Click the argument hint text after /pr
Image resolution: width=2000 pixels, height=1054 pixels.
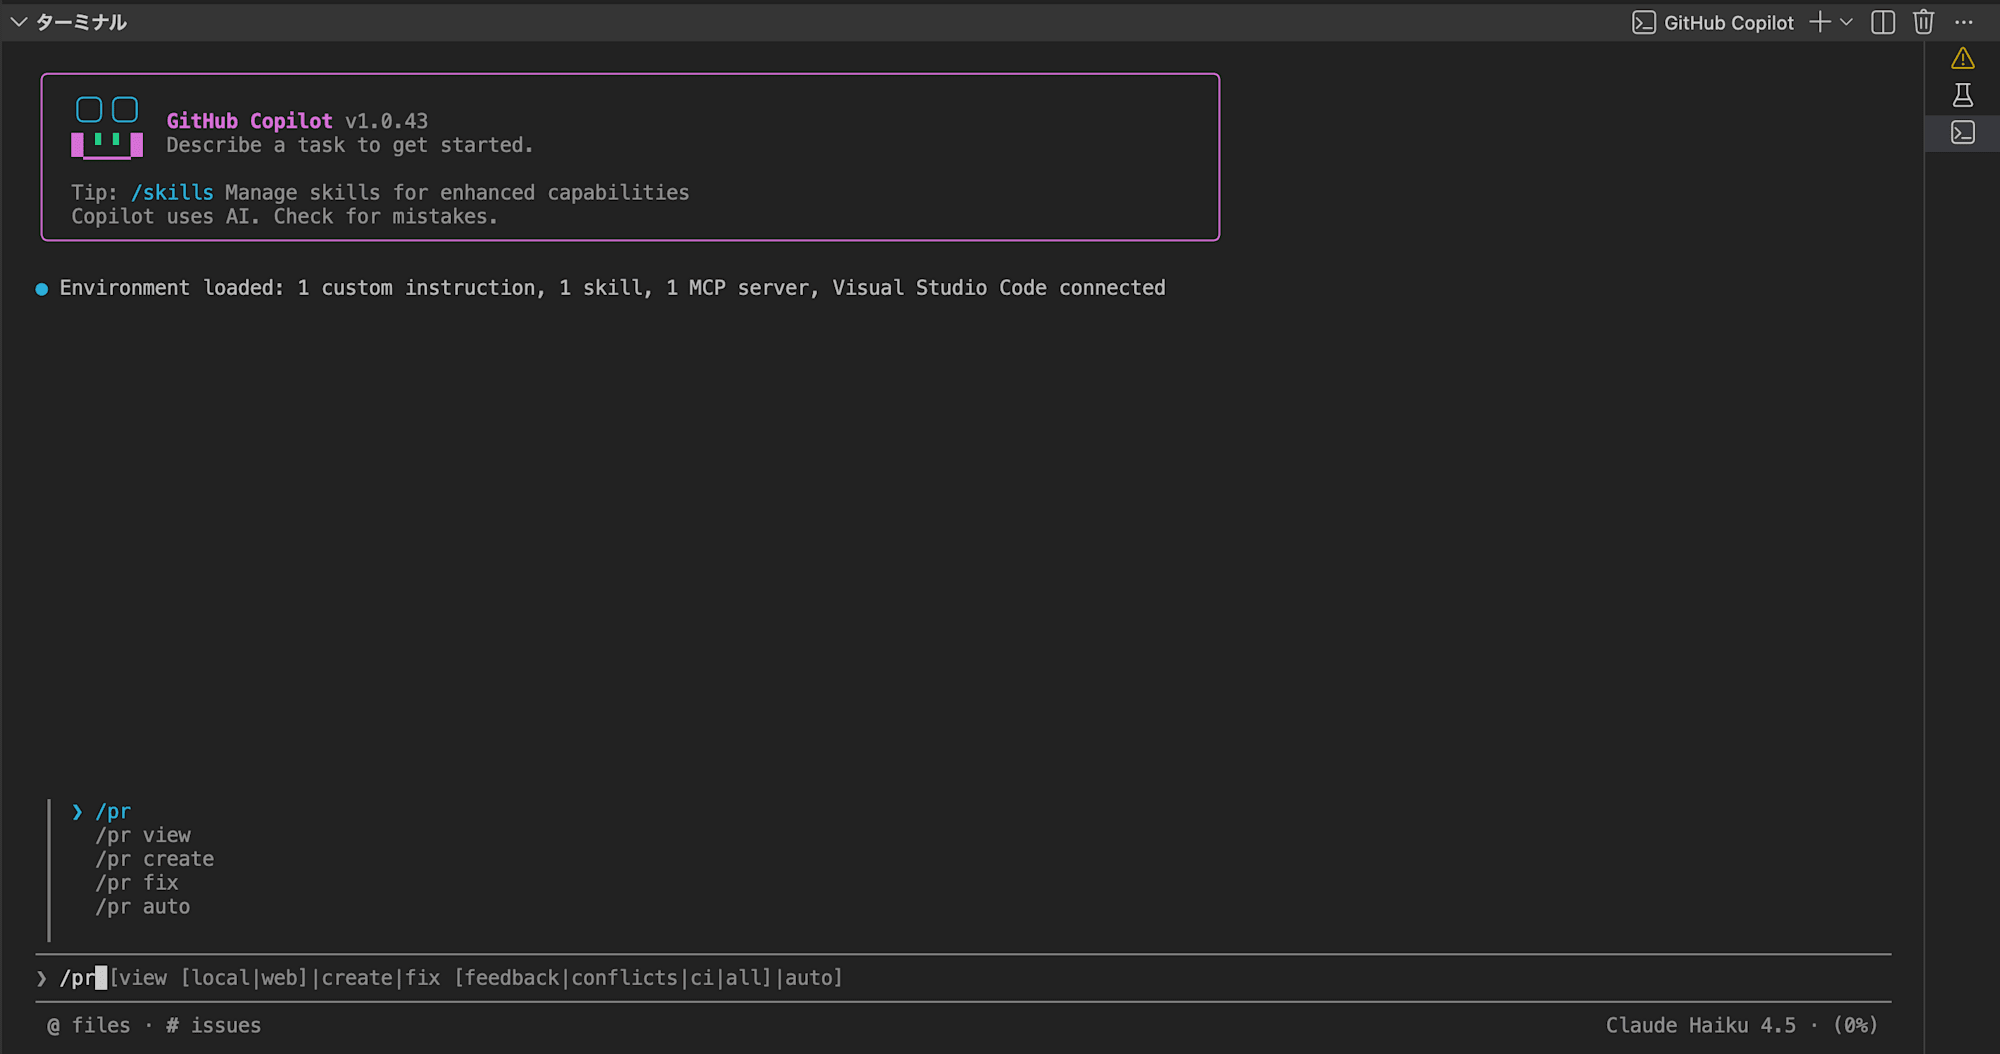click(476, 978)
